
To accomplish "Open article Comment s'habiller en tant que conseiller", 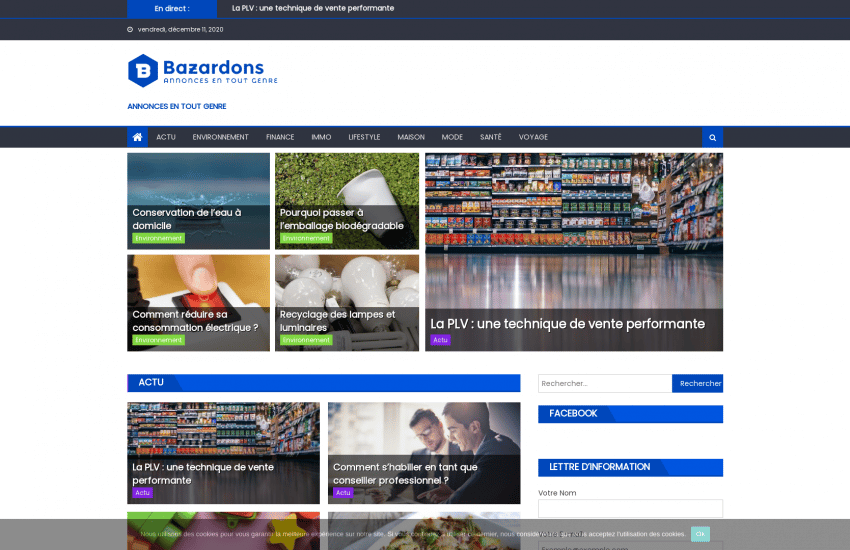I will (405, 474).
